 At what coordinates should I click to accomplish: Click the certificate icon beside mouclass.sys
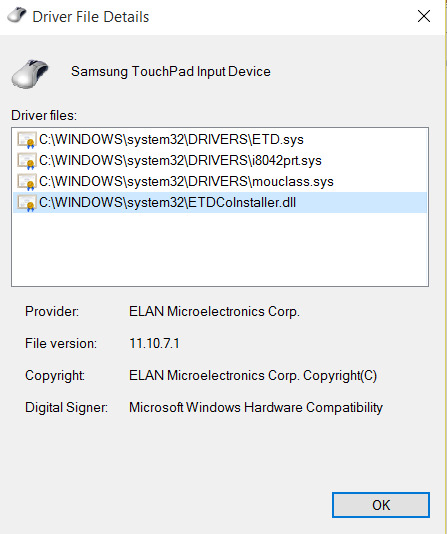[x=27, y=182]
